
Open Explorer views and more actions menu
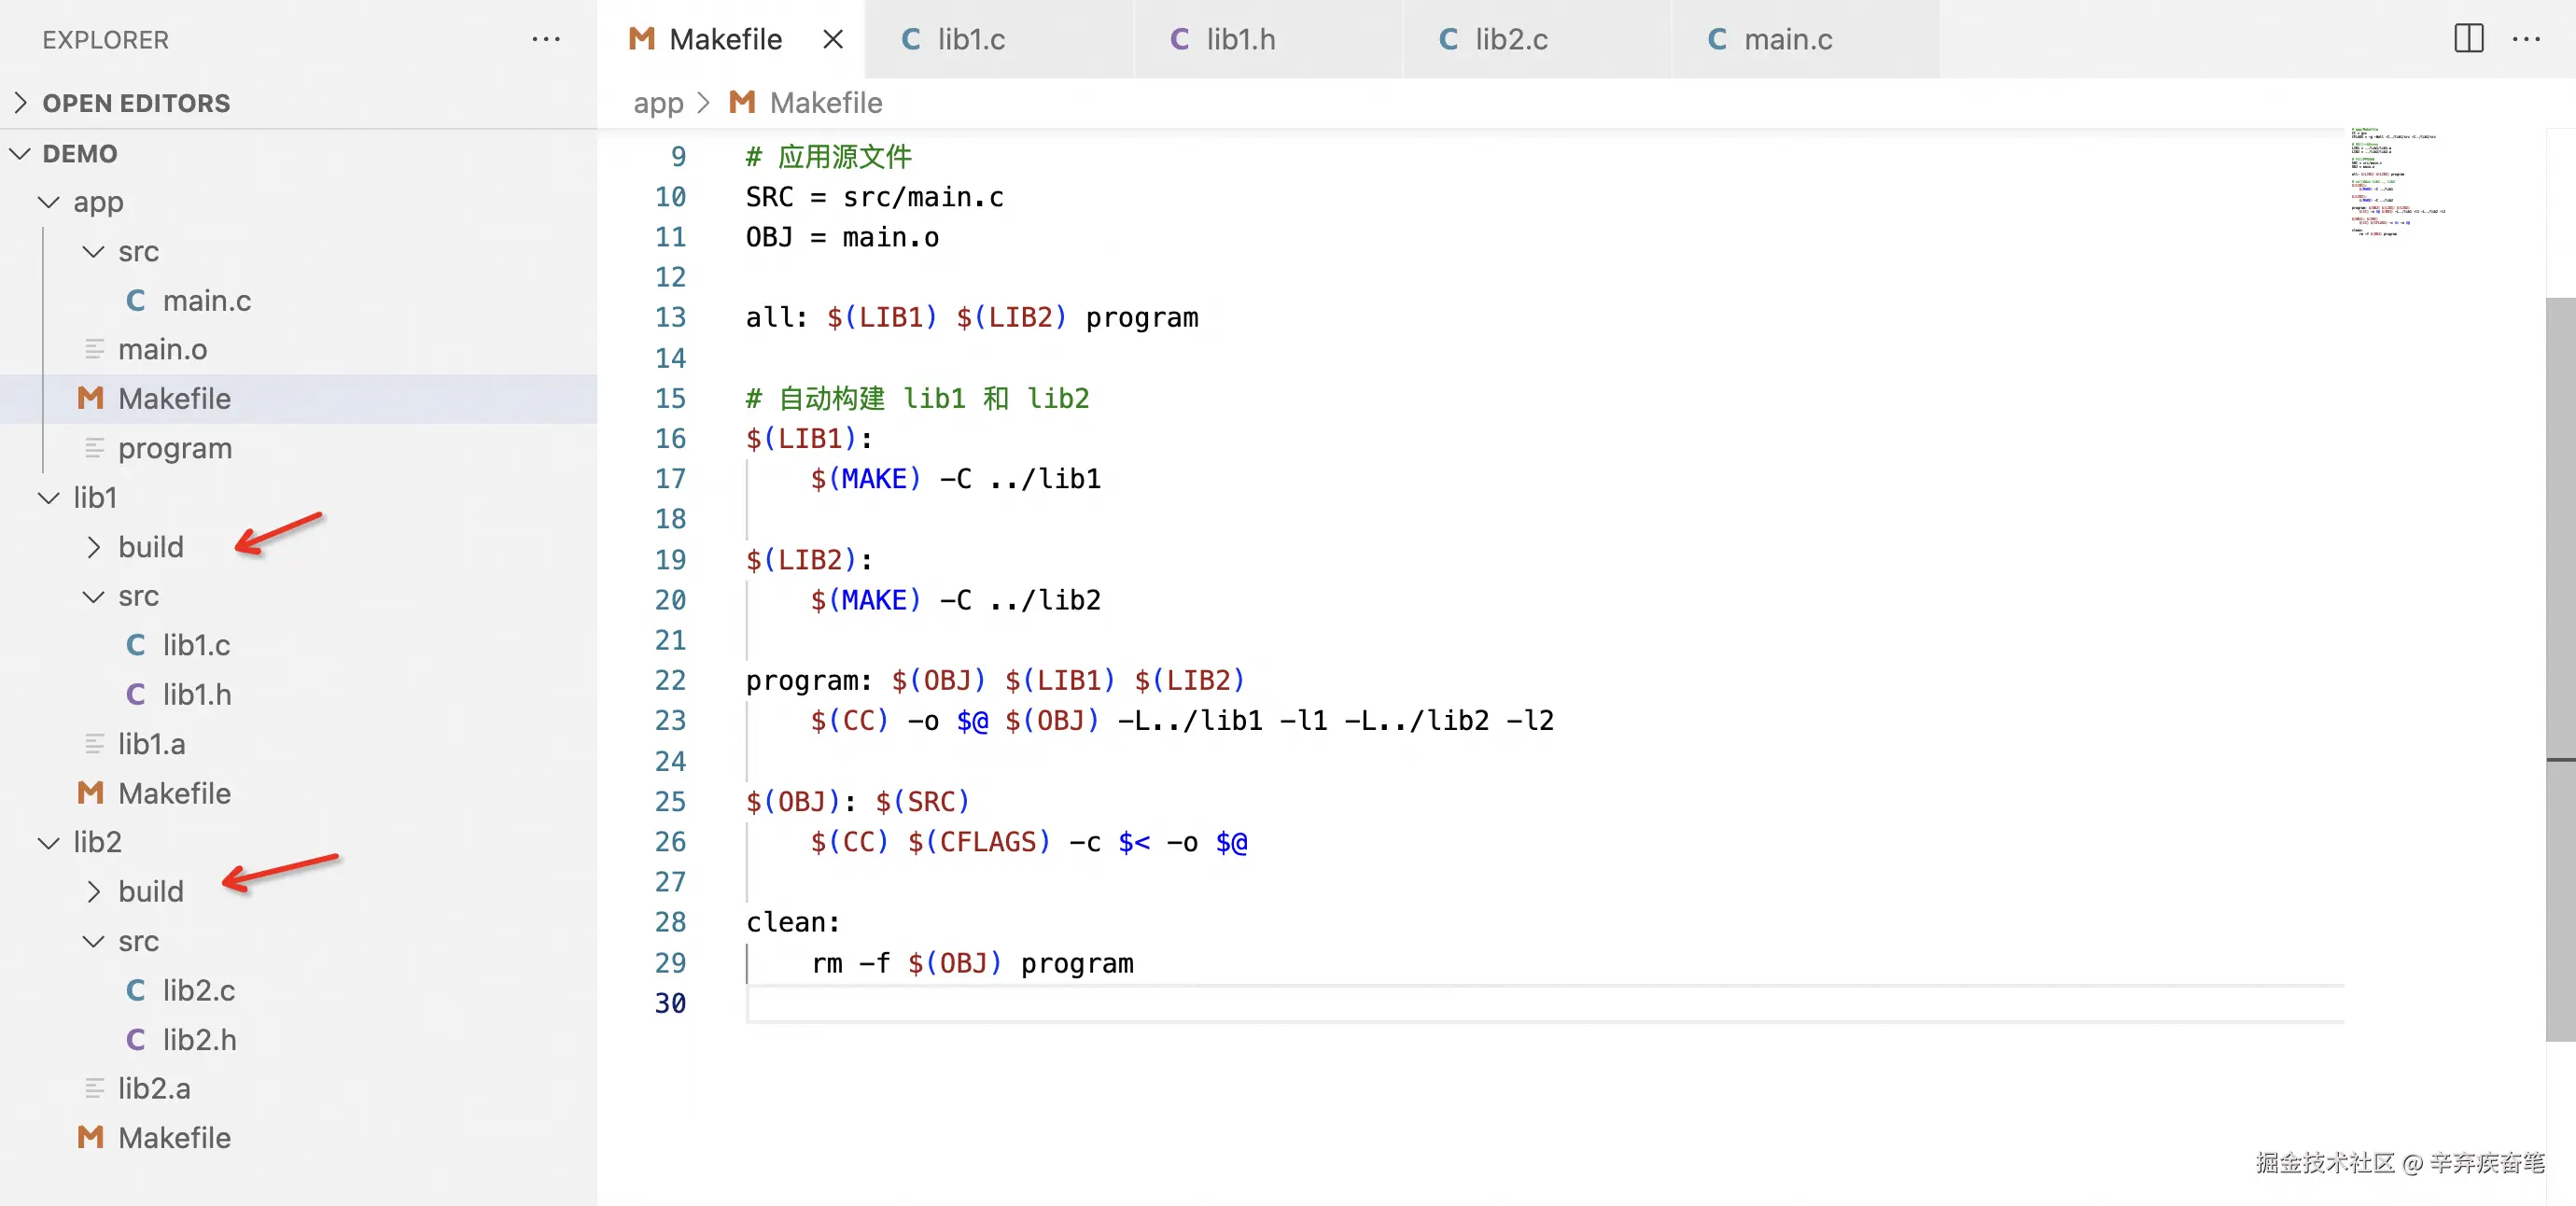tap(546, 39)
